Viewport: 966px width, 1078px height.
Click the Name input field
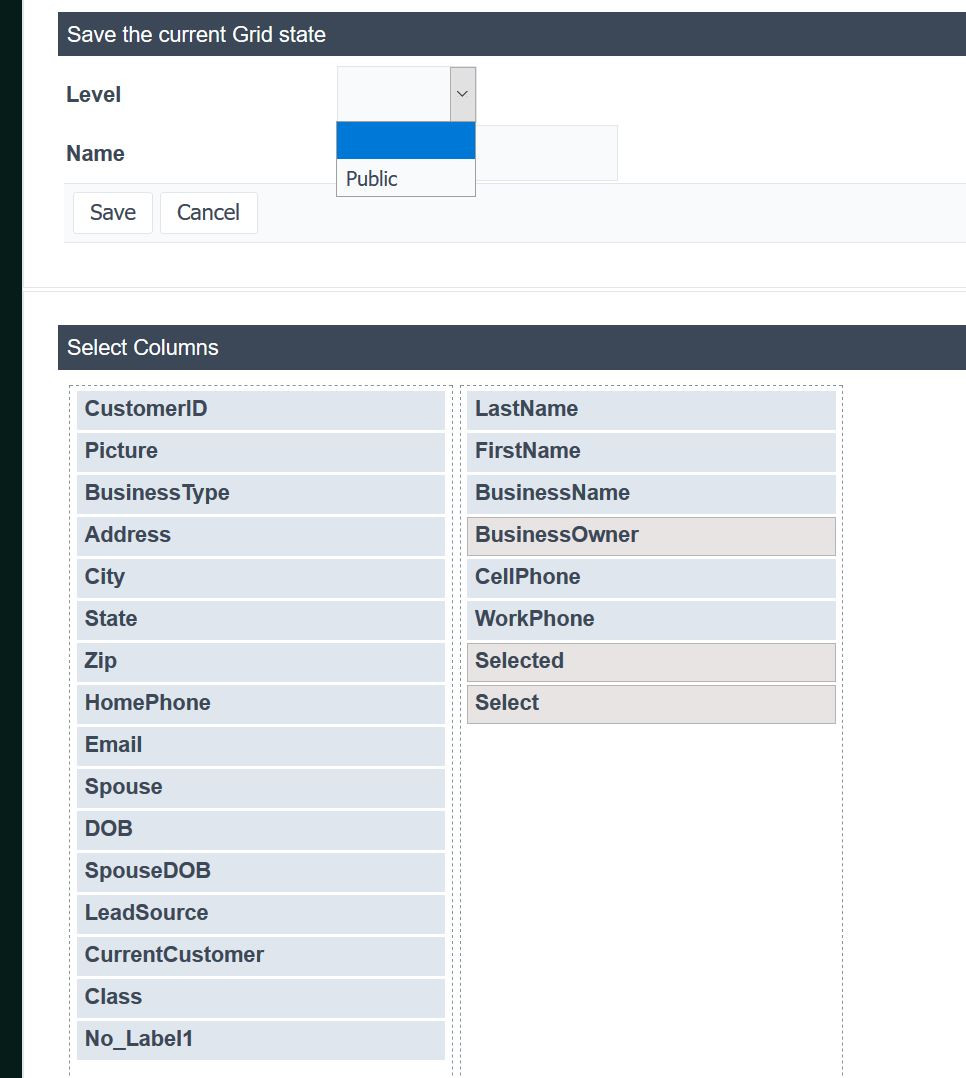pos(547,153)
